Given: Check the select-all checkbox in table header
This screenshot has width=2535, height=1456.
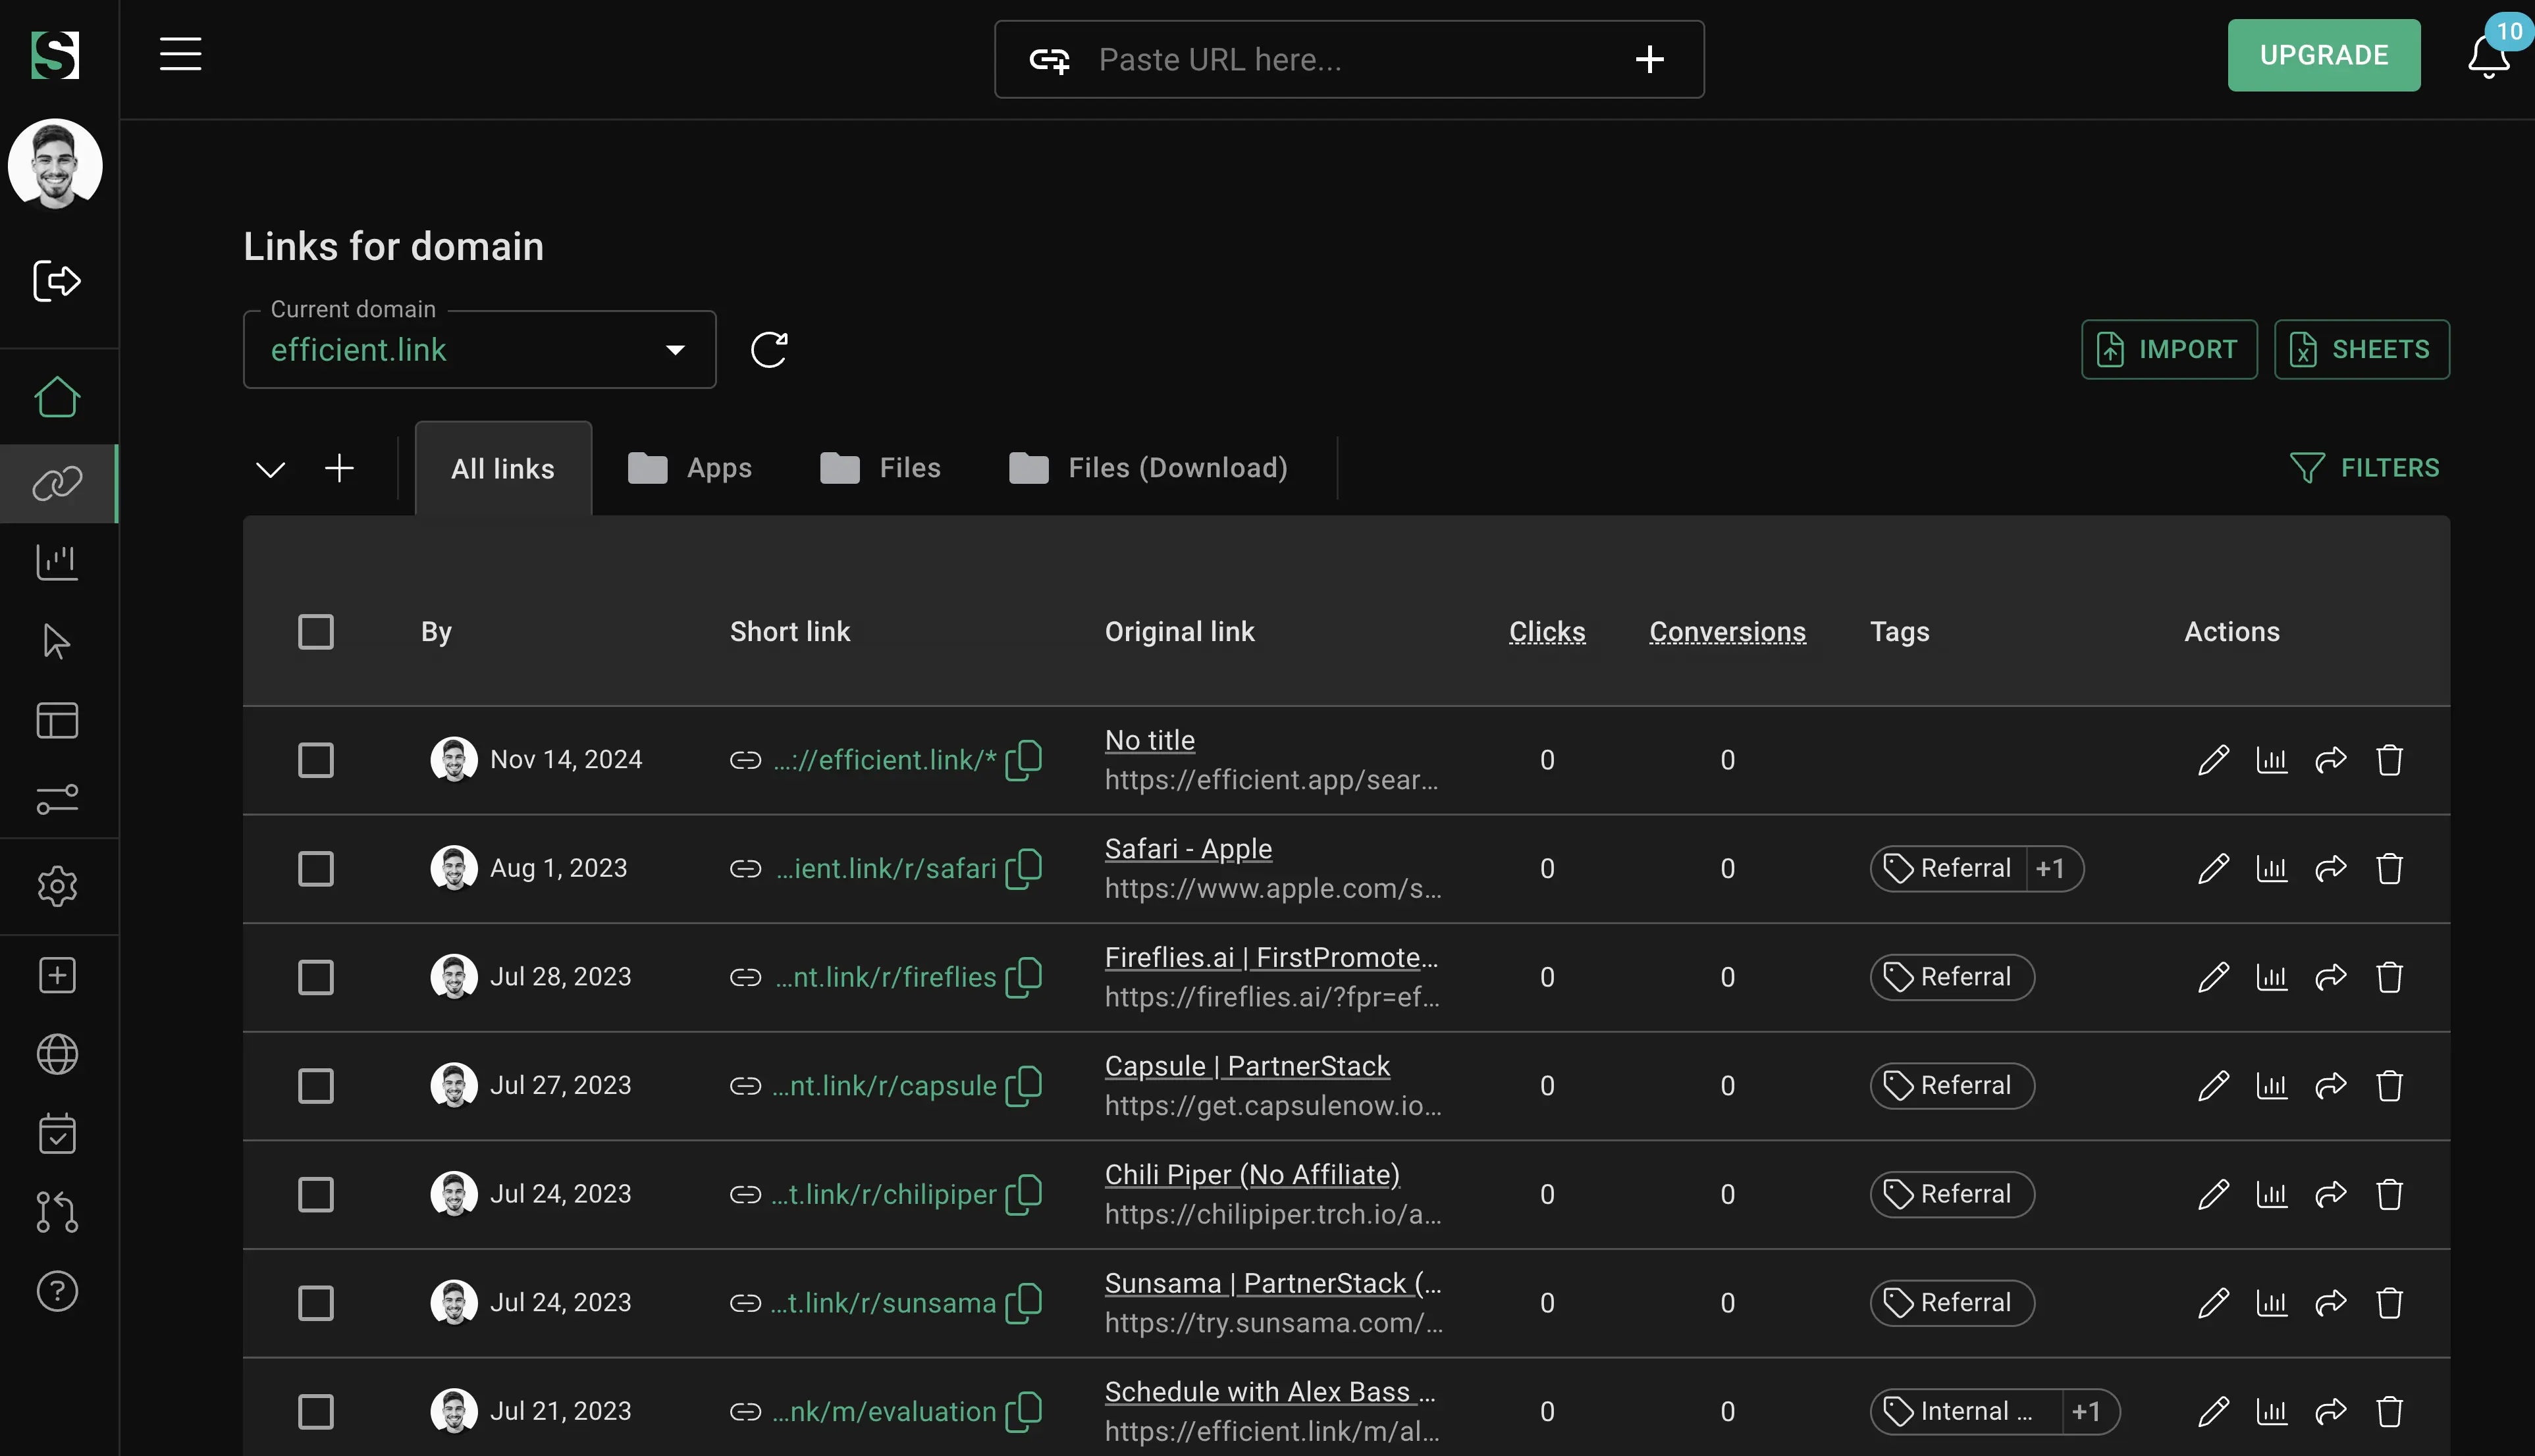Looking at the screenshot, I should [x=316, y=632].
